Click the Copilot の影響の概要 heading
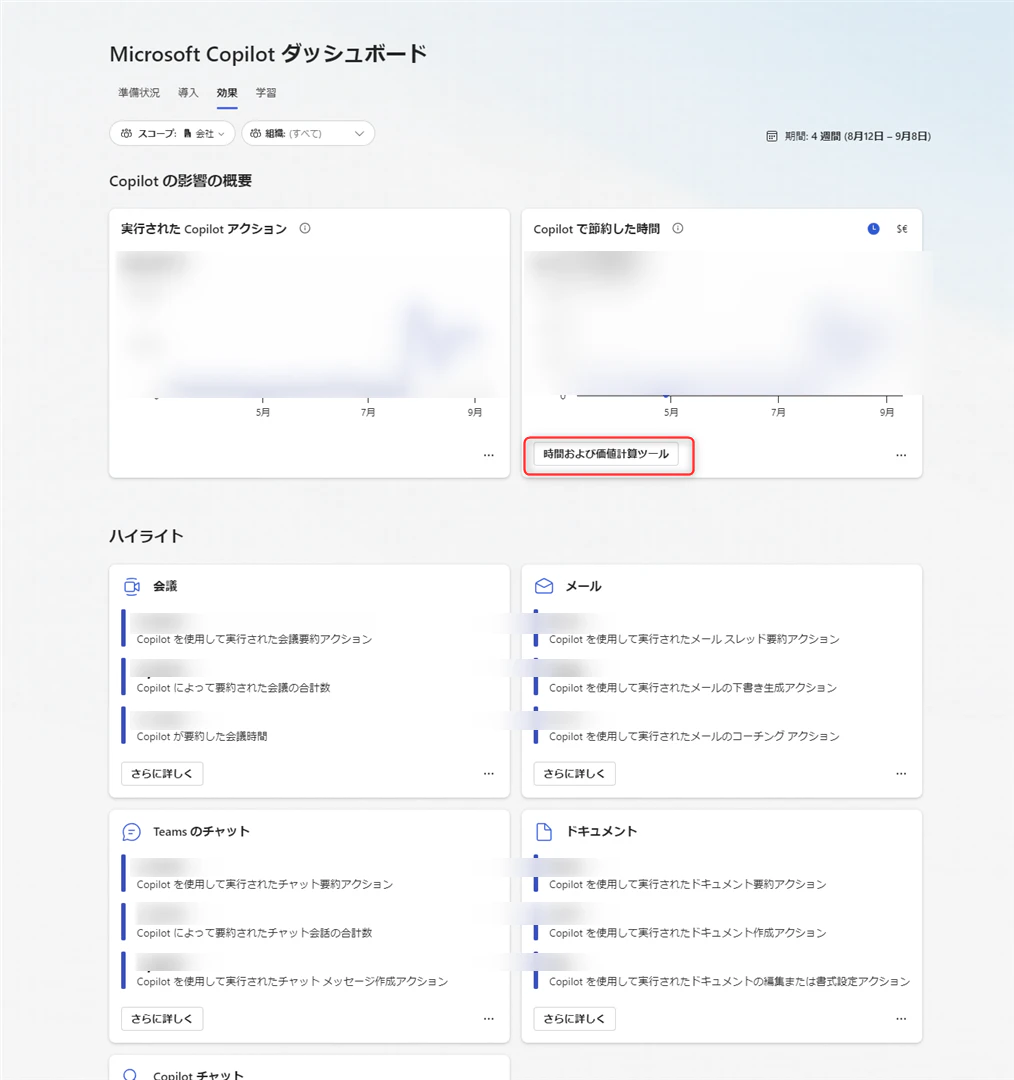The width and height of the screenshot is (1014, 1080). click(180, 181)
